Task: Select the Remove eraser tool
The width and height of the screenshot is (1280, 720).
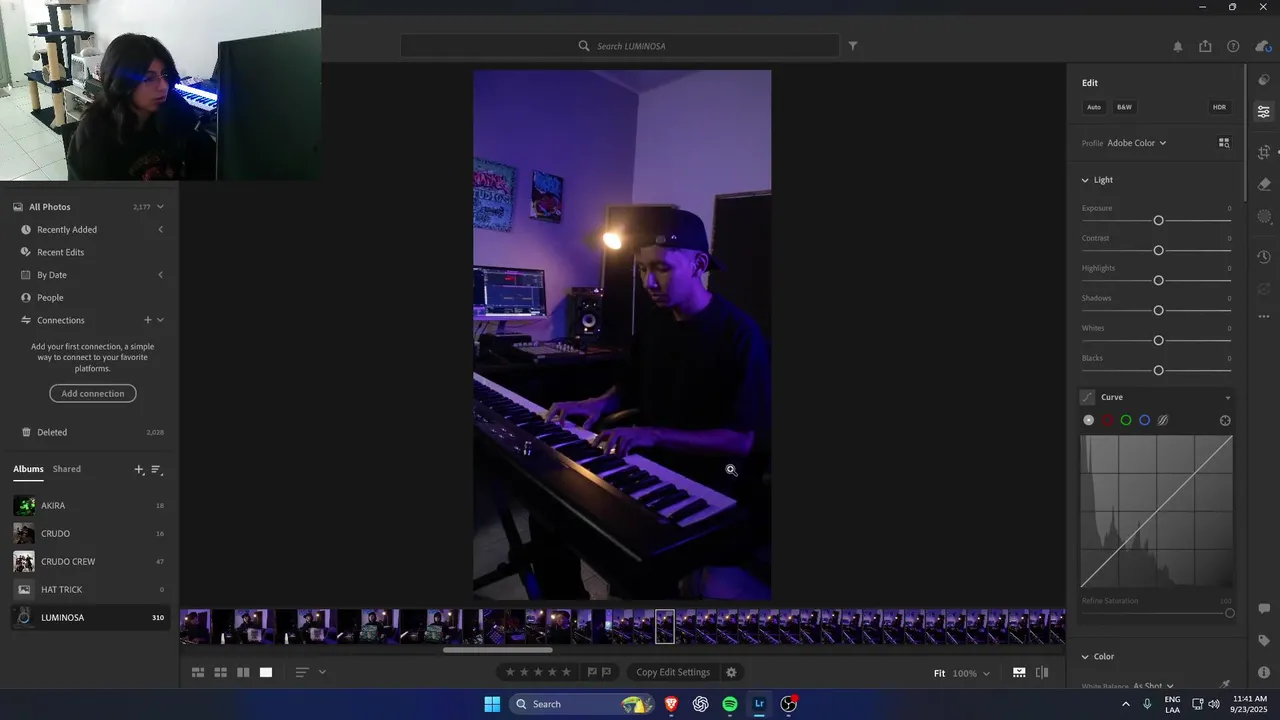Action: [x=1264, y=184]
